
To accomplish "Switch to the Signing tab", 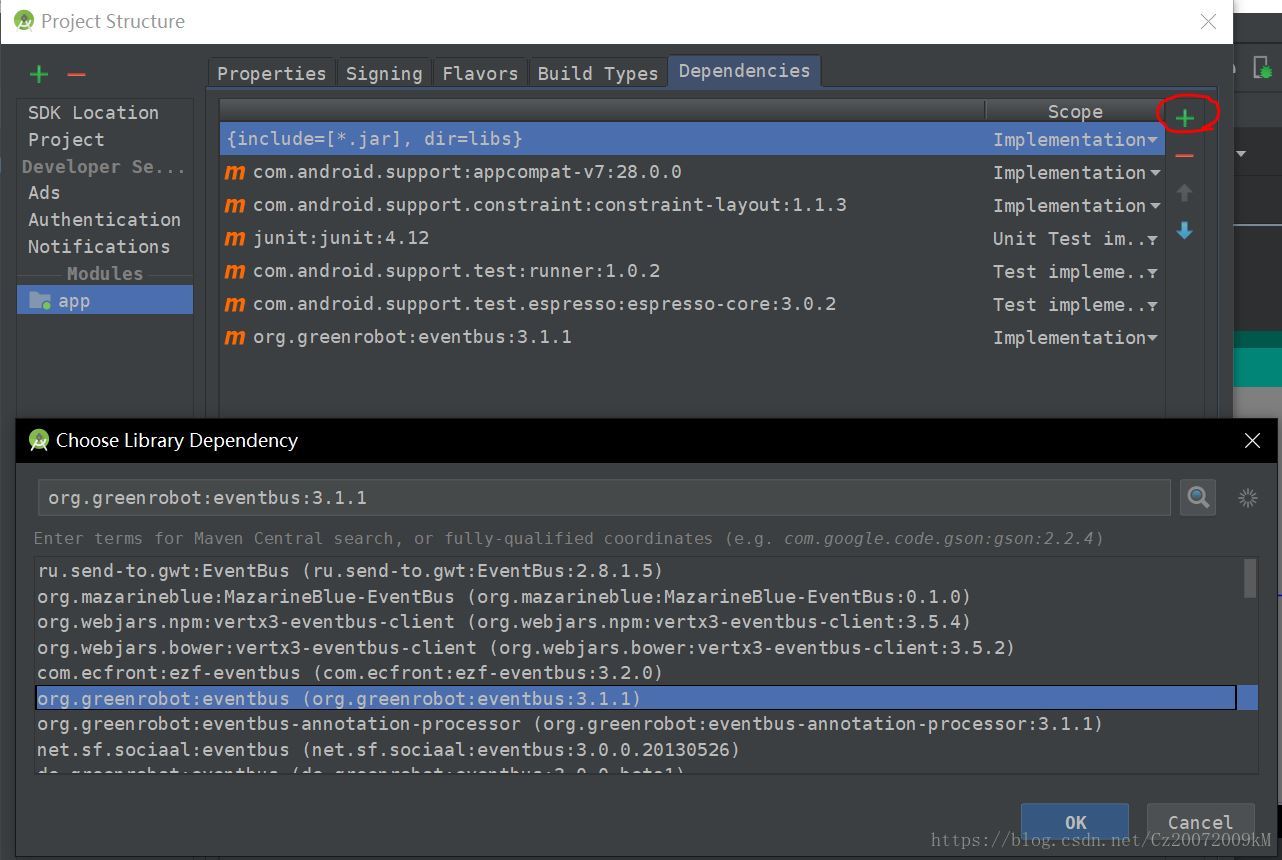I will pyautogui.click(x=384, y=73).
